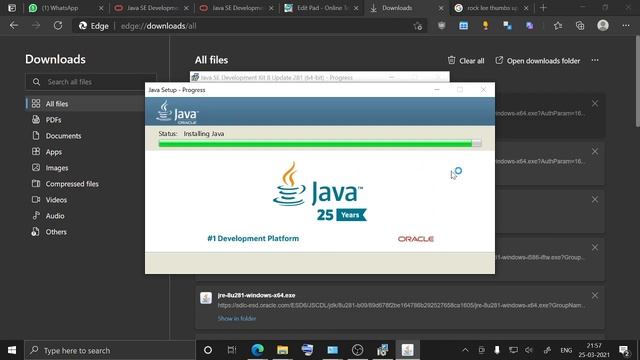Open Task View in the taskbar
The width and height of the screenshot is (640, 360).
232,350
